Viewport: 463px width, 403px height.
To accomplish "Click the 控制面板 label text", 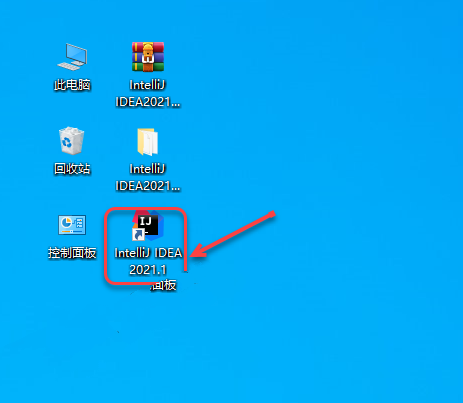I will click(x=72, y=253).
